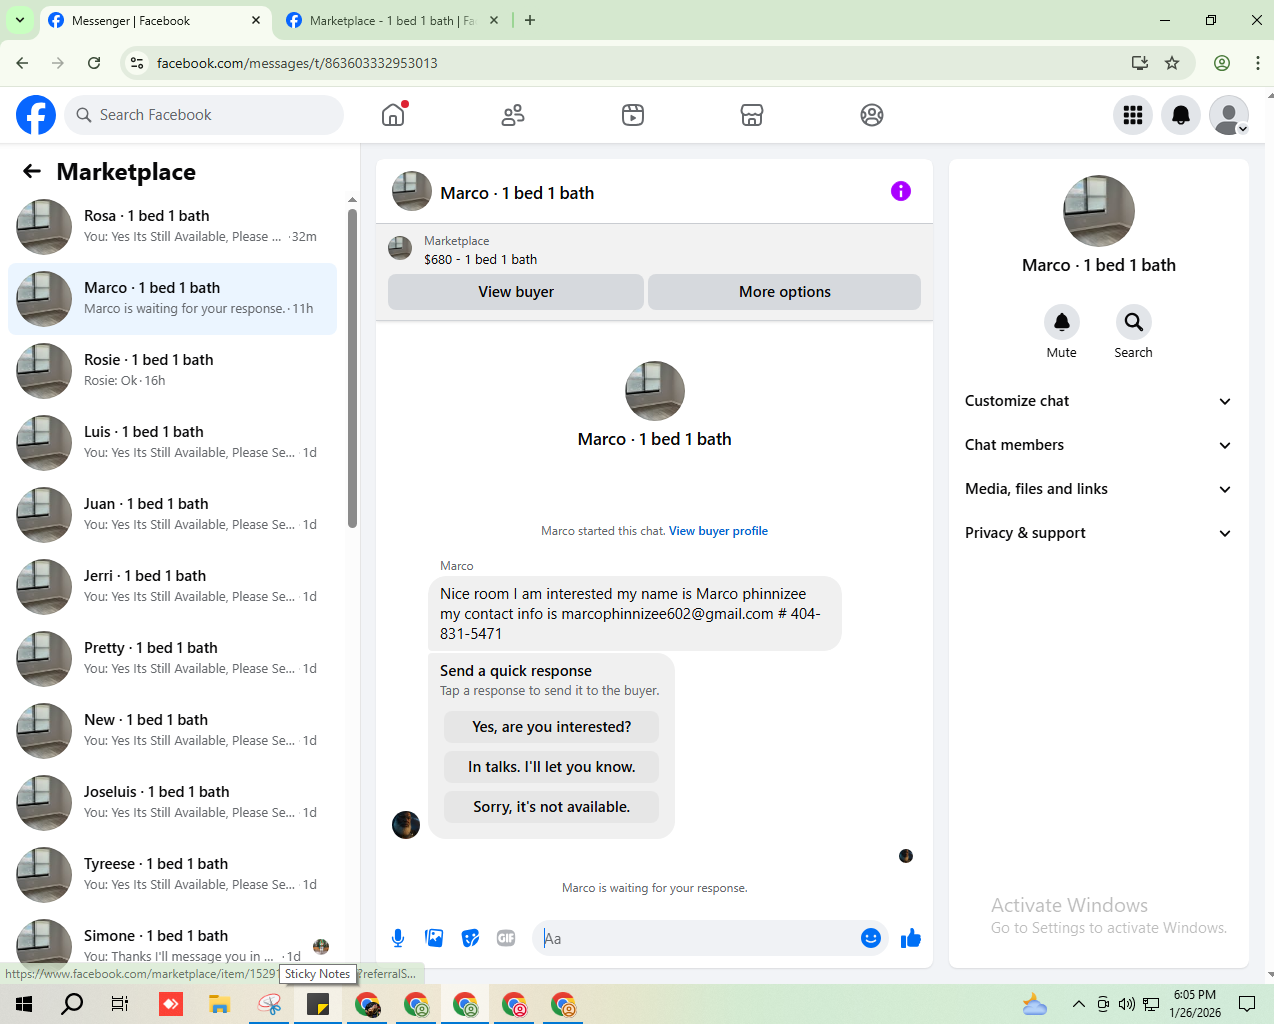Open the Groups icon in top navigation
Screen dimensions: 1274x1024
click(872, 115)
